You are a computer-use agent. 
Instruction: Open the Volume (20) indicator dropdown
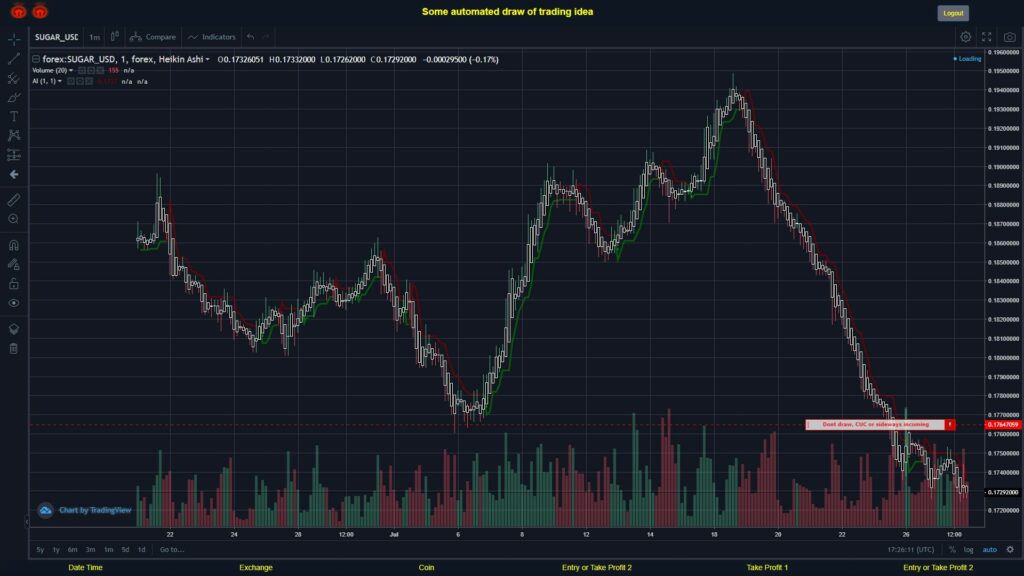pyautogui.click(x=71, y=71)
